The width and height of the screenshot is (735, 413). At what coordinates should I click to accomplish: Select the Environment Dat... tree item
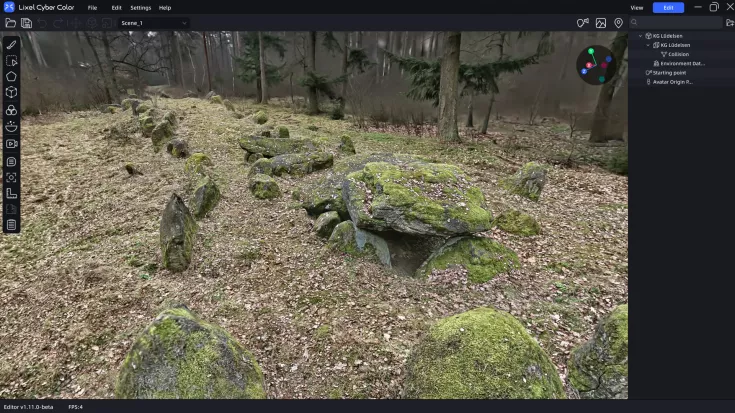682,63
